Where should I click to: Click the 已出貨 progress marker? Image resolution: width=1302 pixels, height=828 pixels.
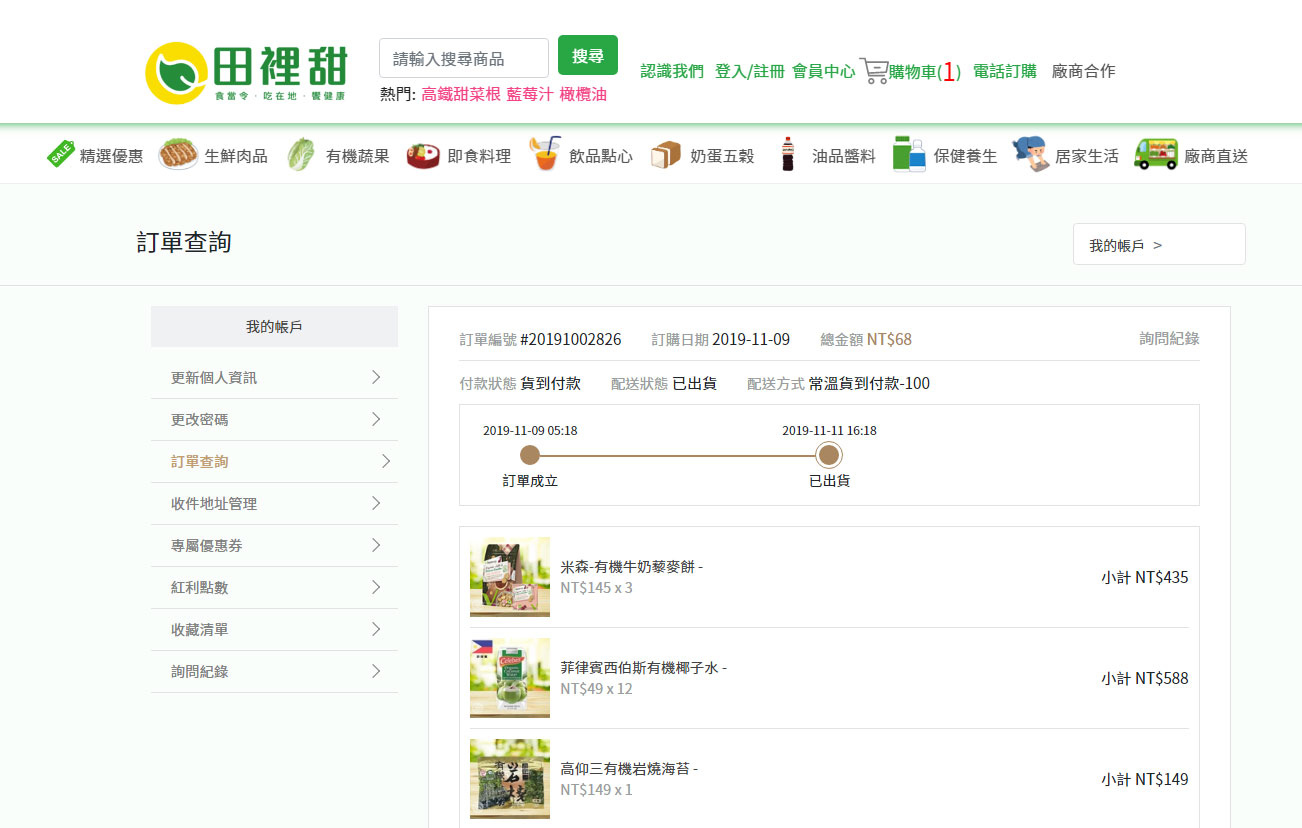[x=829, y=456]
